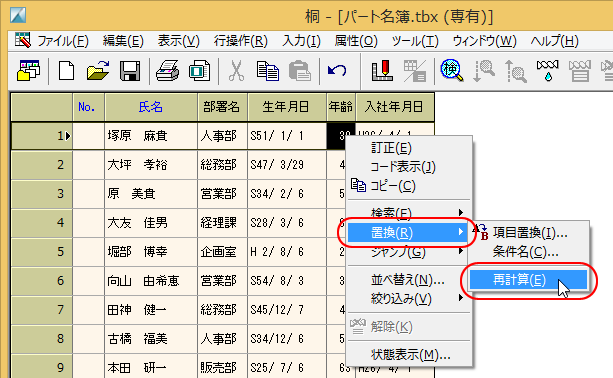Click the copy icon in toolbar
This screenshot has width=613, height=378.
[268, 71]
